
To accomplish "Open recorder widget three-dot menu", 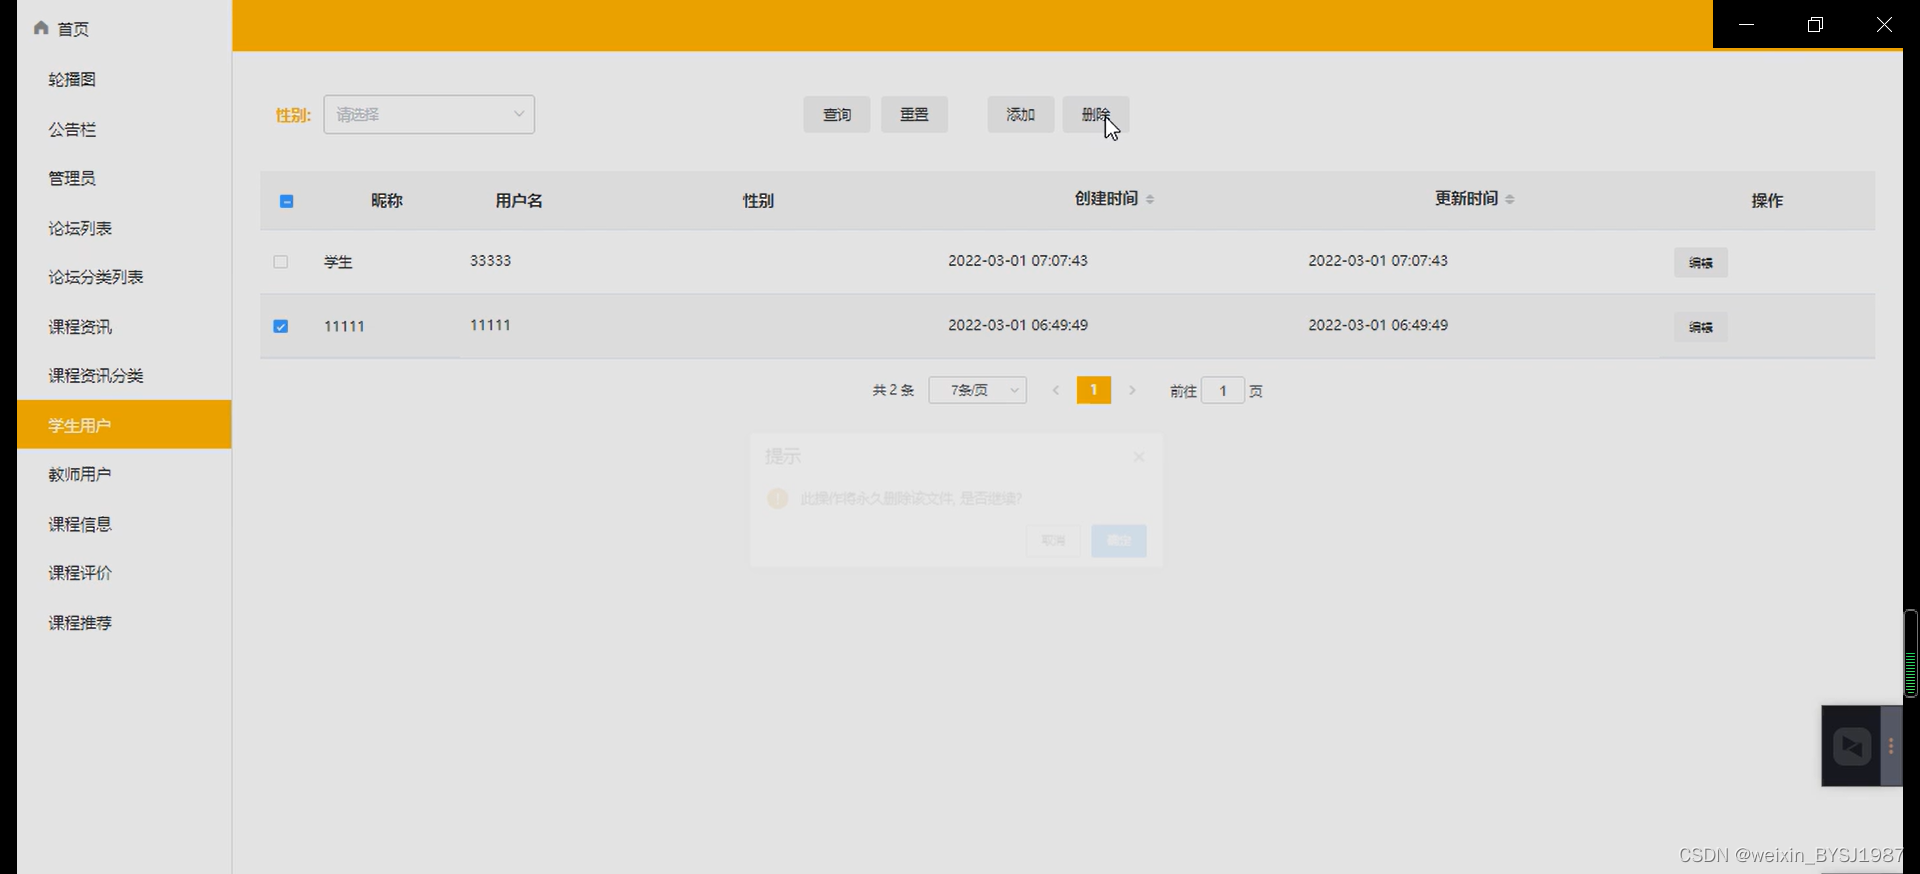I will (1891, 746).
